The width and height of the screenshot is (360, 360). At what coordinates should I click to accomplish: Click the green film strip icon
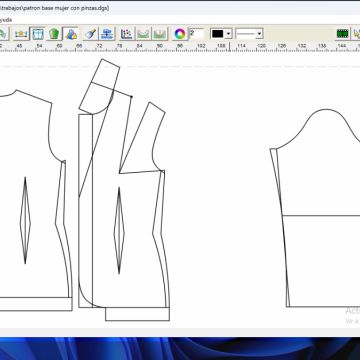342,34
